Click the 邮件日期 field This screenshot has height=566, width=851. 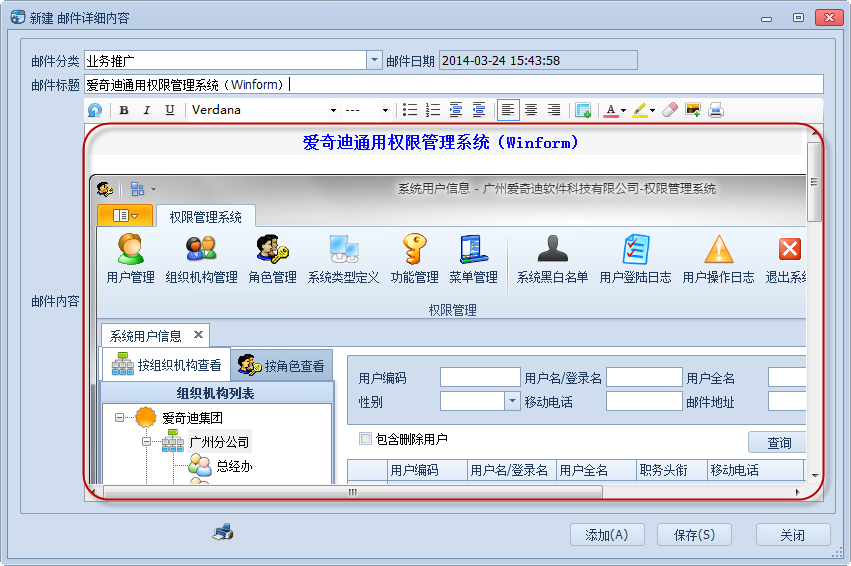pyautogui.click(x=538, y=60)
